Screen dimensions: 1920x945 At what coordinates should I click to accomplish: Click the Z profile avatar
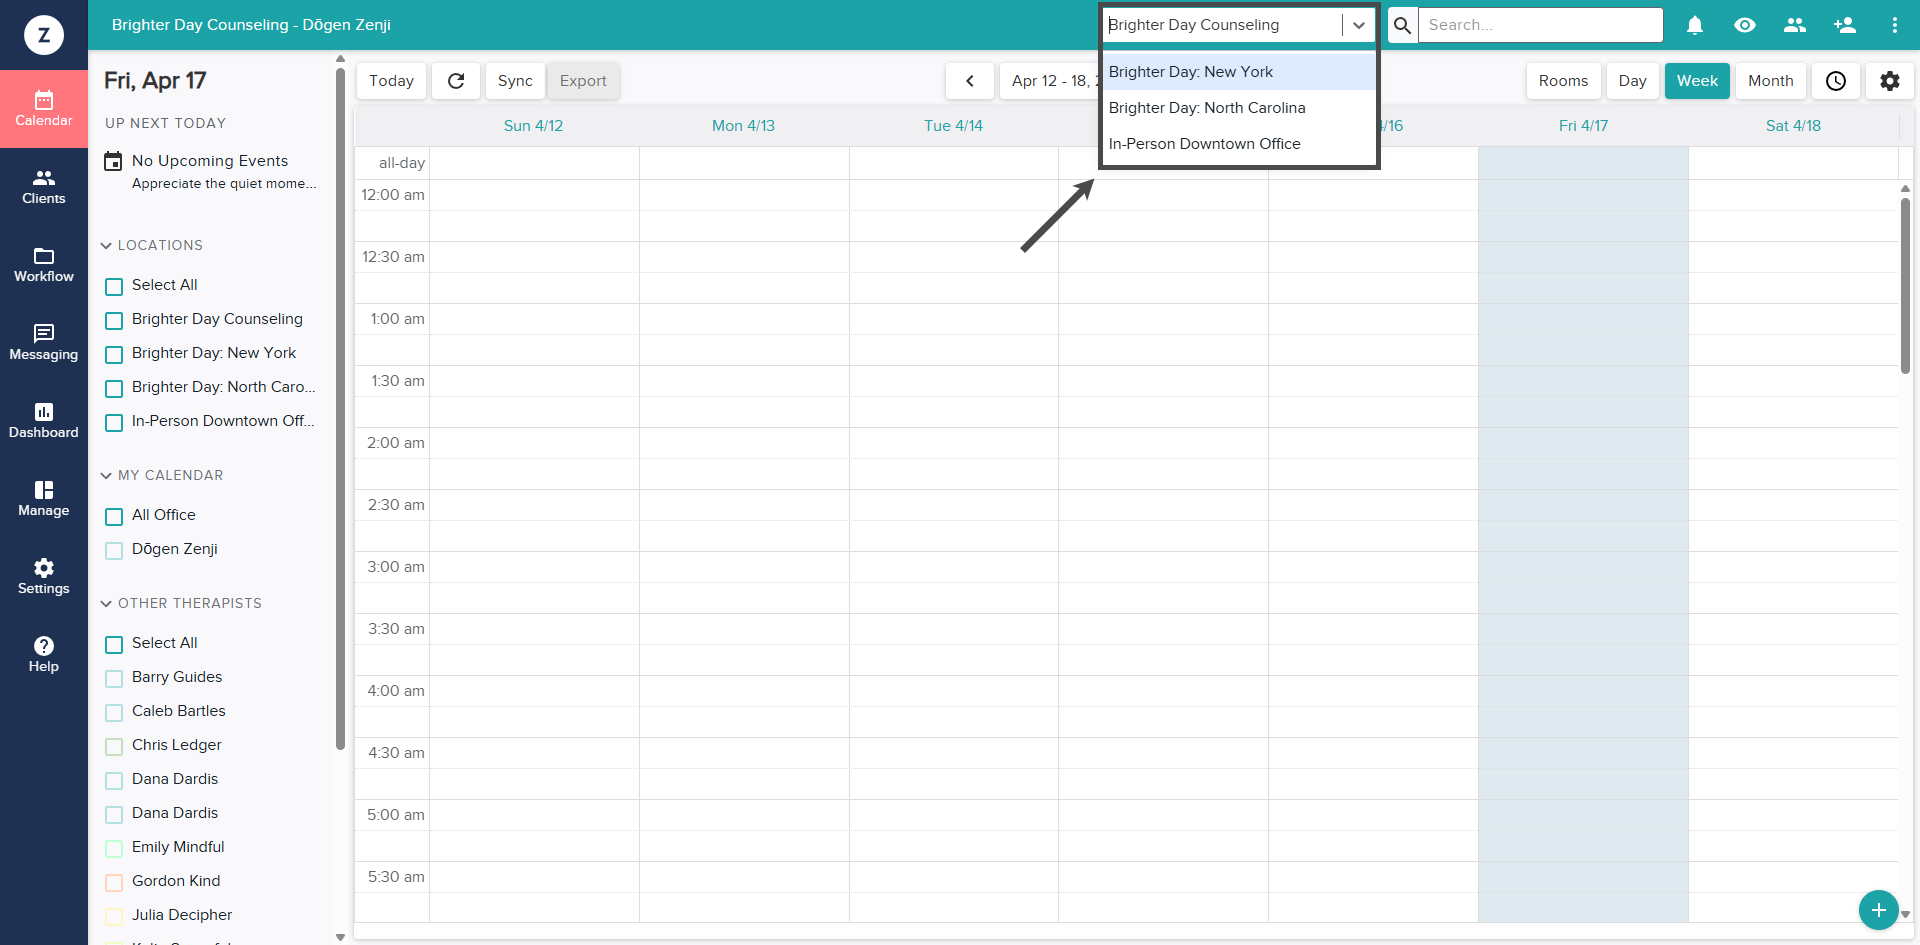click(x=44, y=35)
